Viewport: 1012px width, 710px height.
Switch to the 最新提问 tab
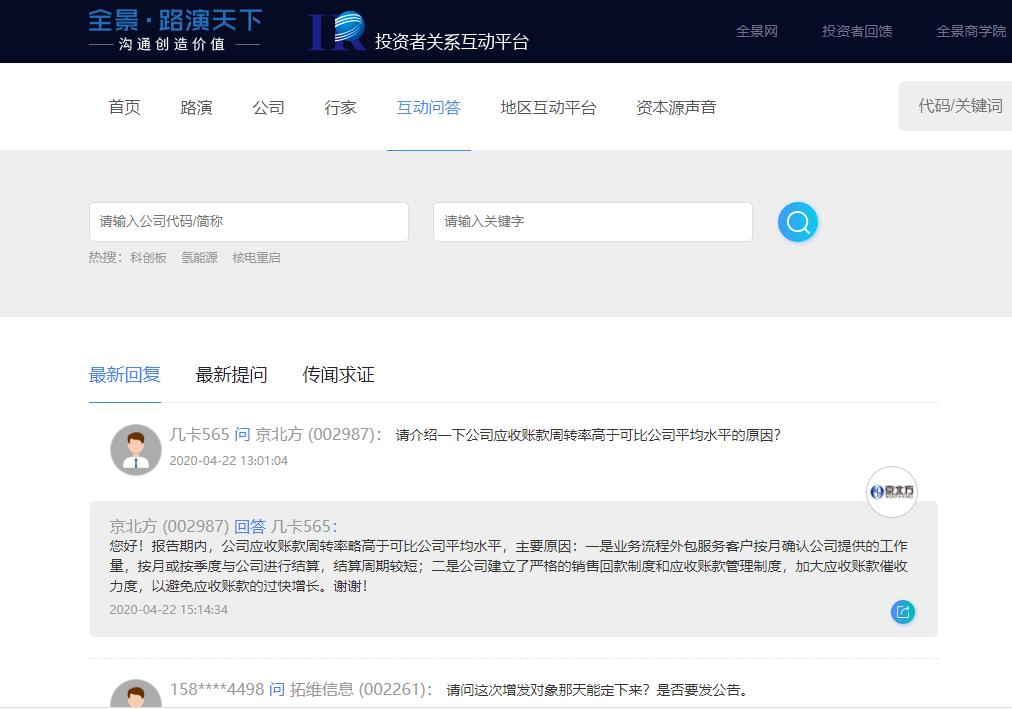[x=230, y=374]
